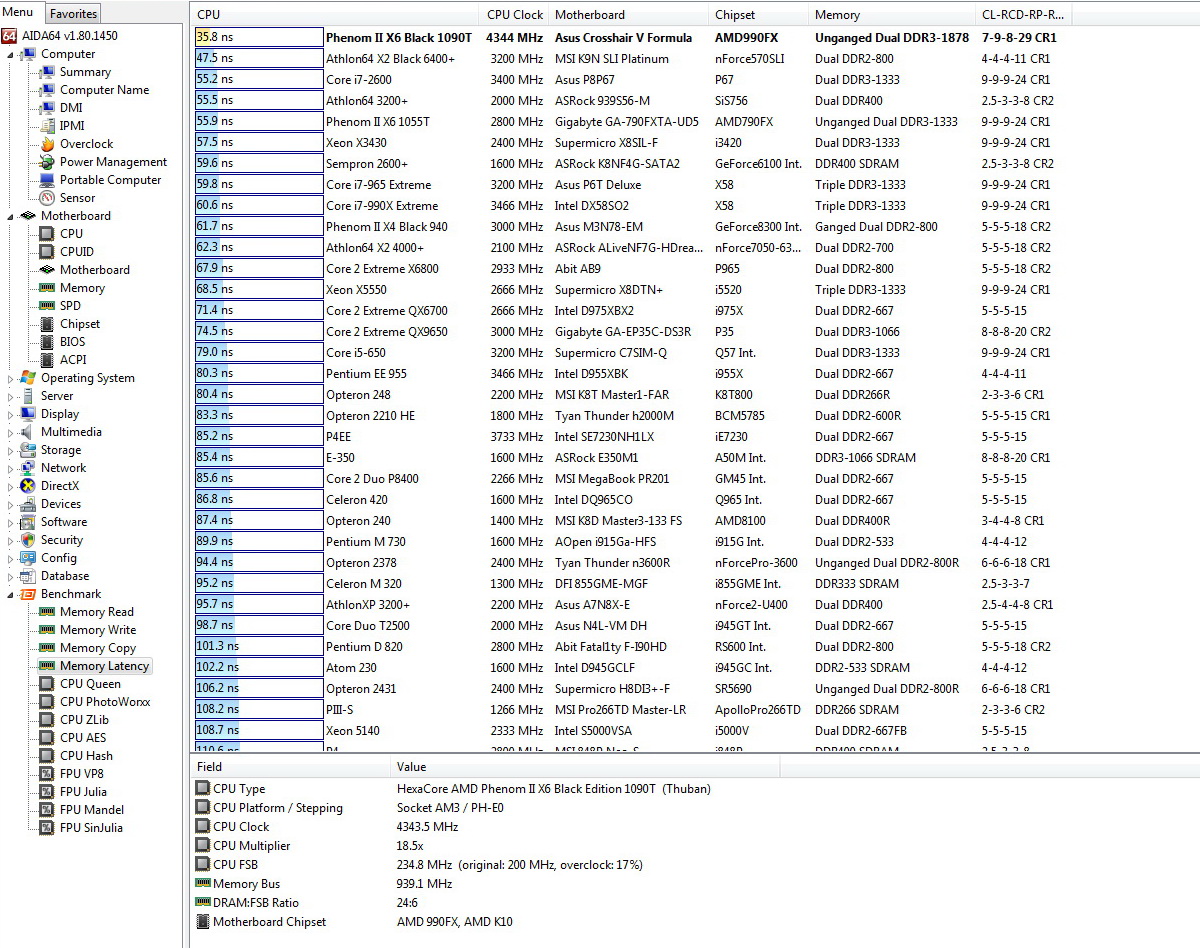Select the Phenom II X6 Black 1090T row
The width and height of the screenshot is (1200, 948).
pos(695,37)
